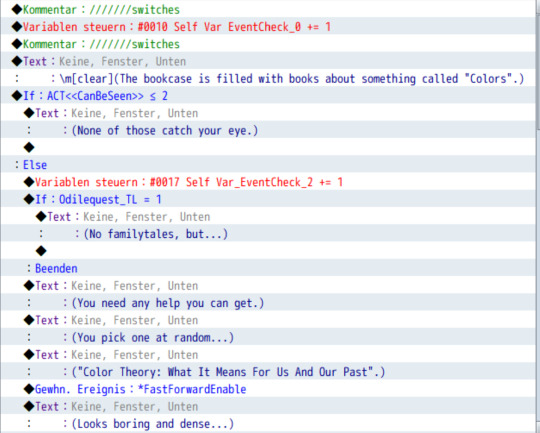
Task: Select the Text header above bookcase message
Action: point(268,61)
